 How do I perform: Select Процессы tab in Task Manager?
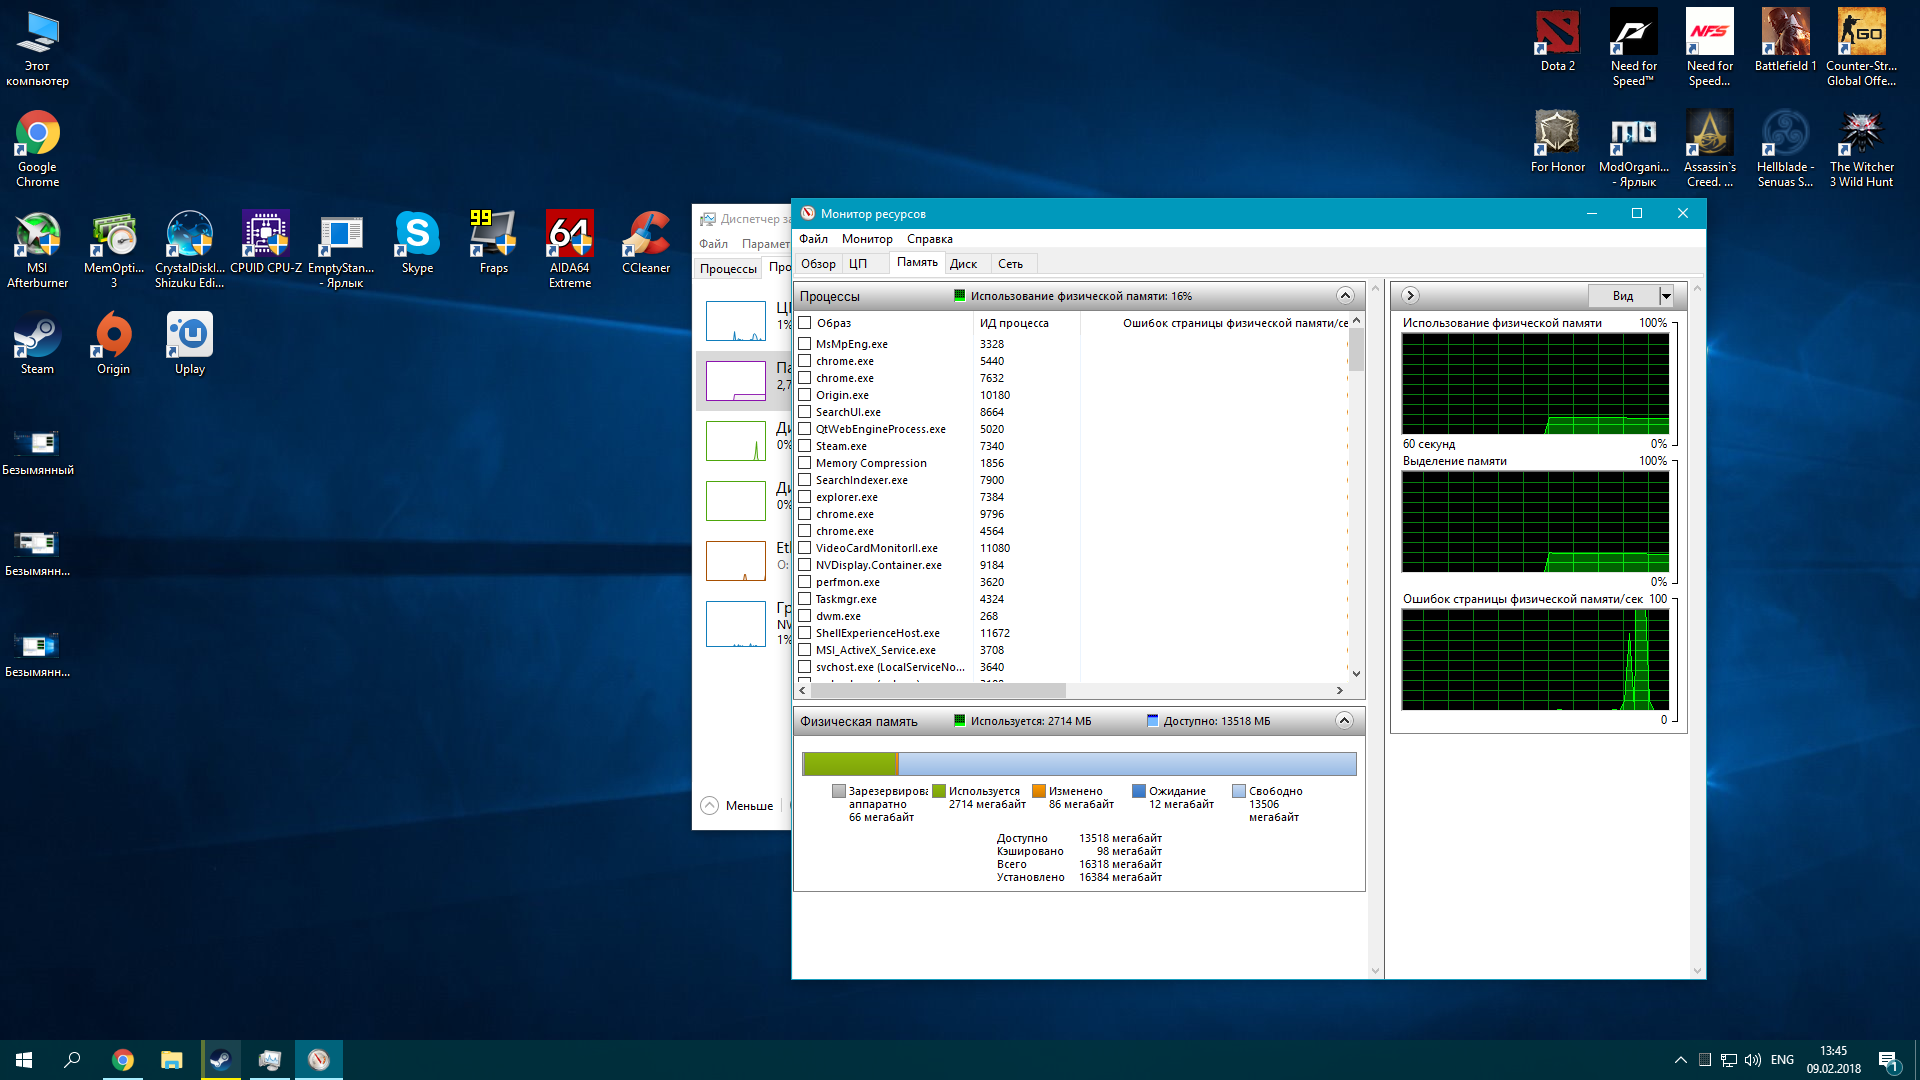pyautogui.click(x=728, y=269)
